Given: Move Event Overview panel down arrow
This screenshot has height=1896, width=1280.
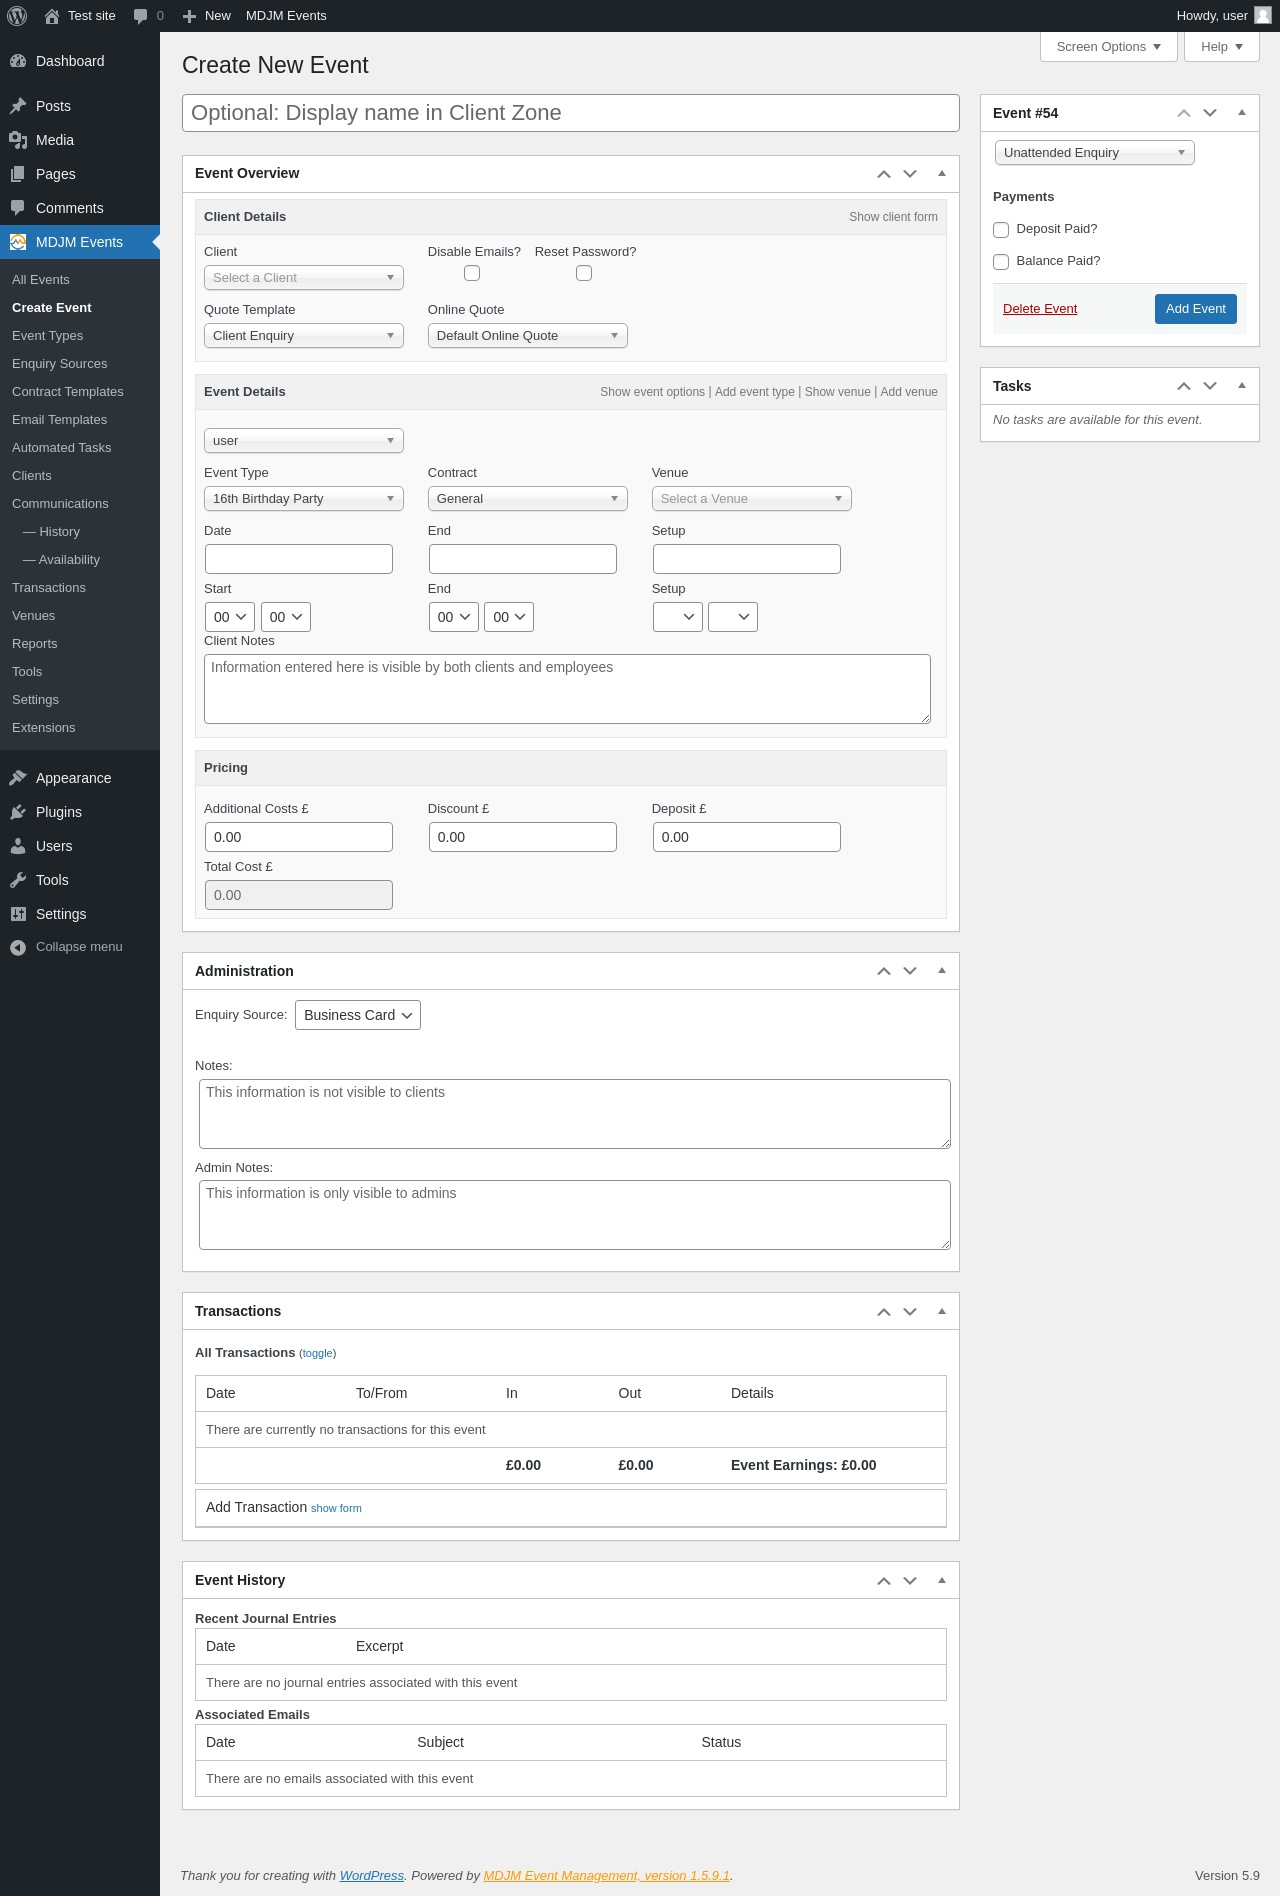Looking at the screenshot, I should [910, 174].
